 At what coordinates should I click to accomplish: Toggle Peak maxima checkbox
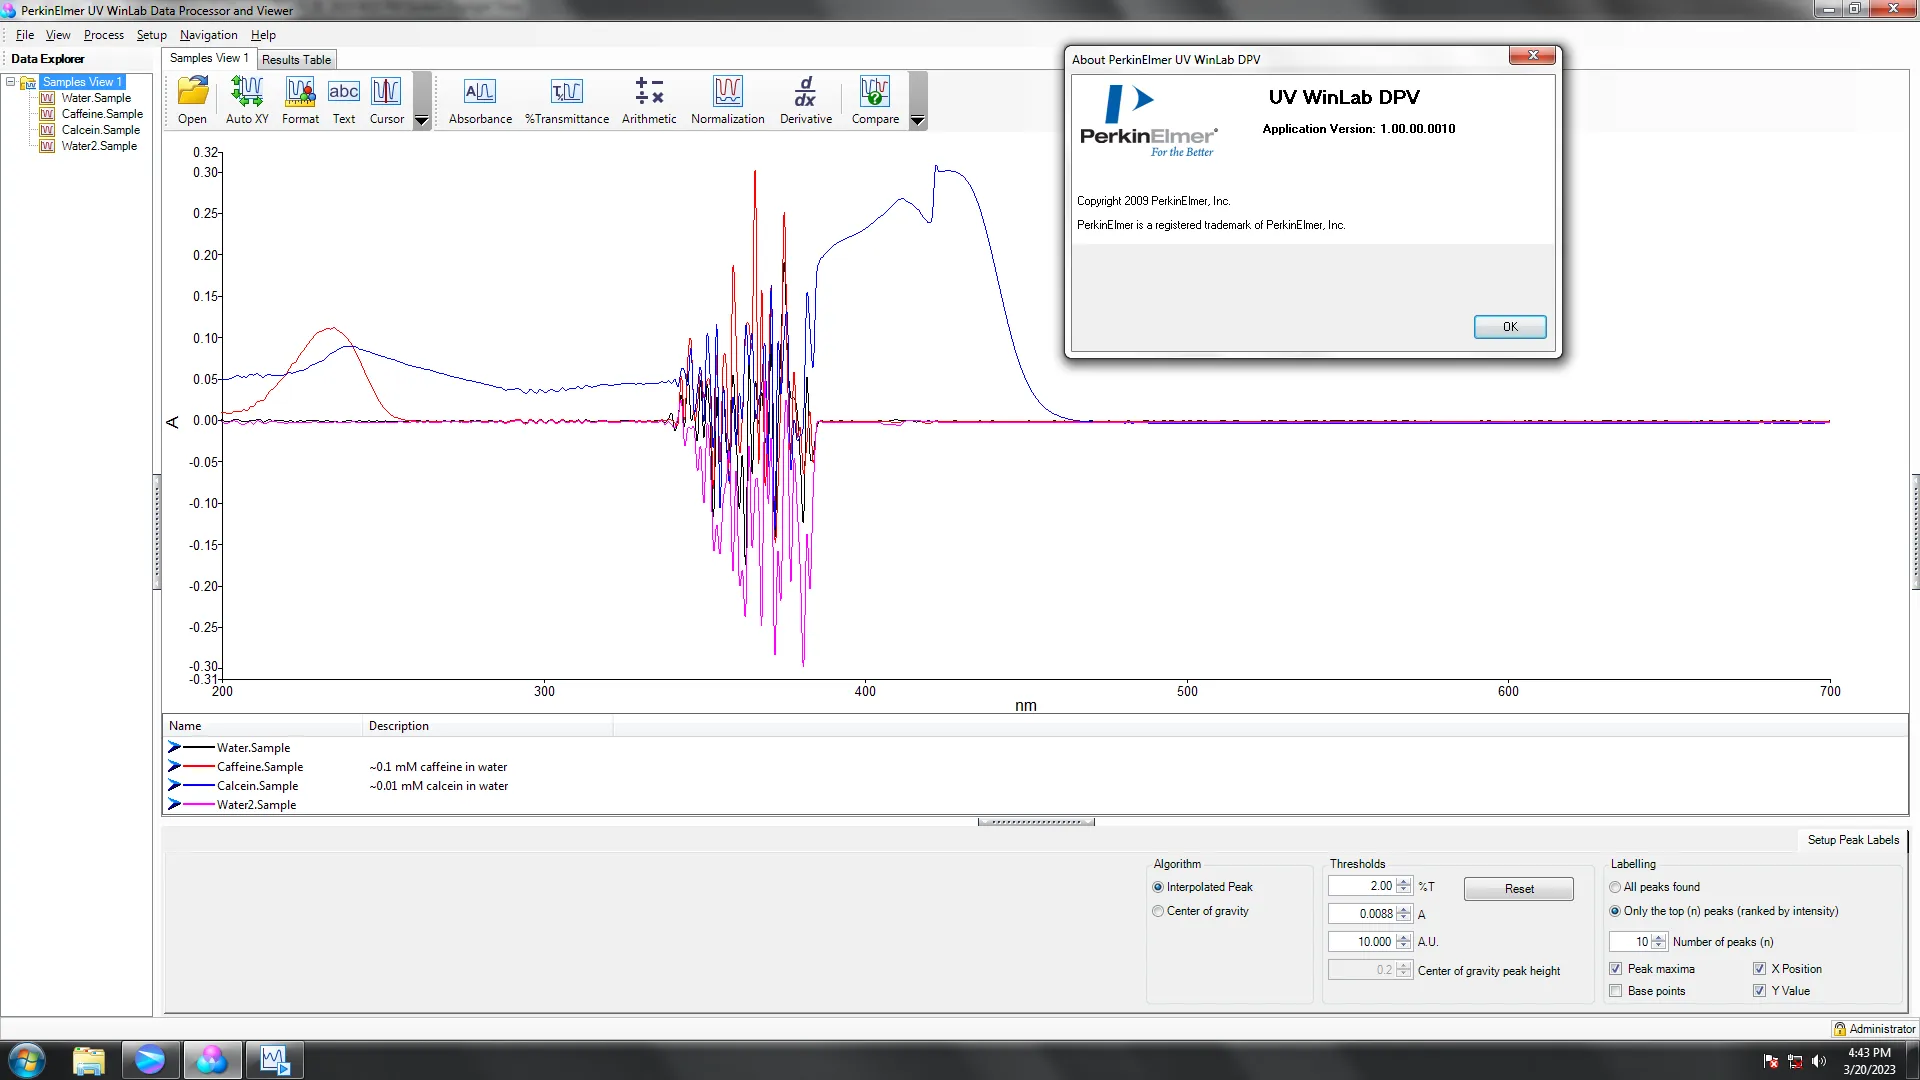click(x=1616, y=969)
